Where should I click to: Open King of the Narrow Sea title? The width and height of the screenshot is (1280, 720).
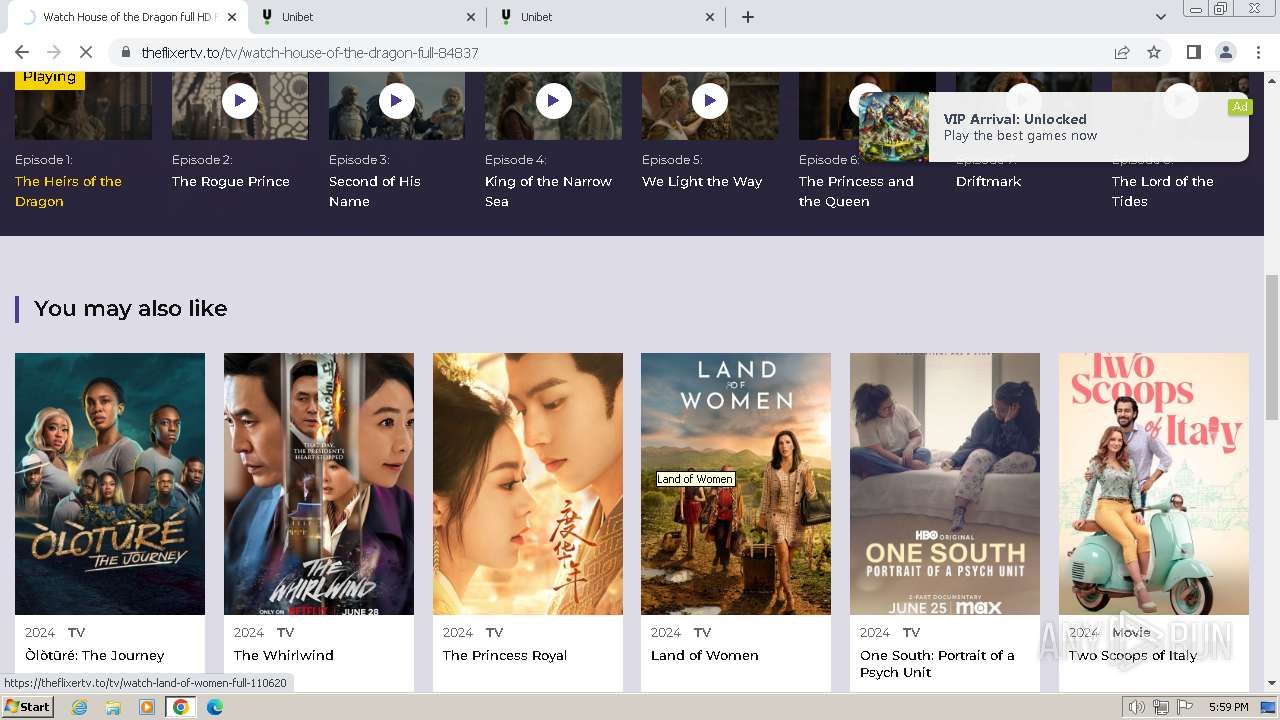(x=548, y=191)
